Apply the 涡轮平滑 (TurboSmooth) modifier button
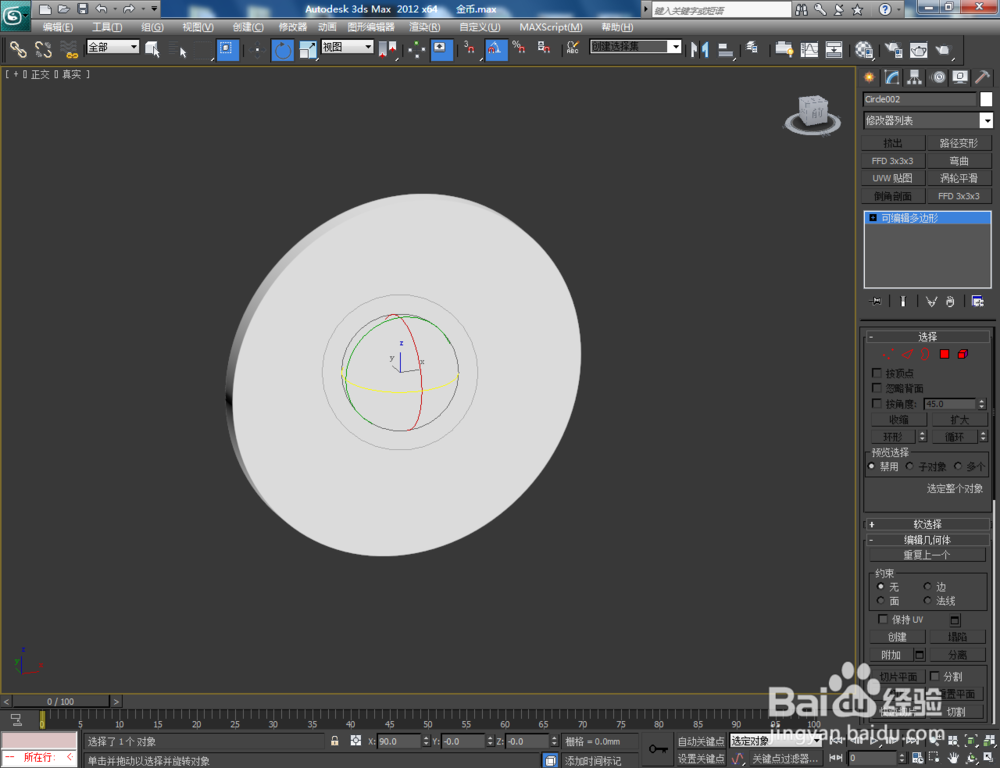The width and height of the screenshot is (1000, 768). coord(959,178)
